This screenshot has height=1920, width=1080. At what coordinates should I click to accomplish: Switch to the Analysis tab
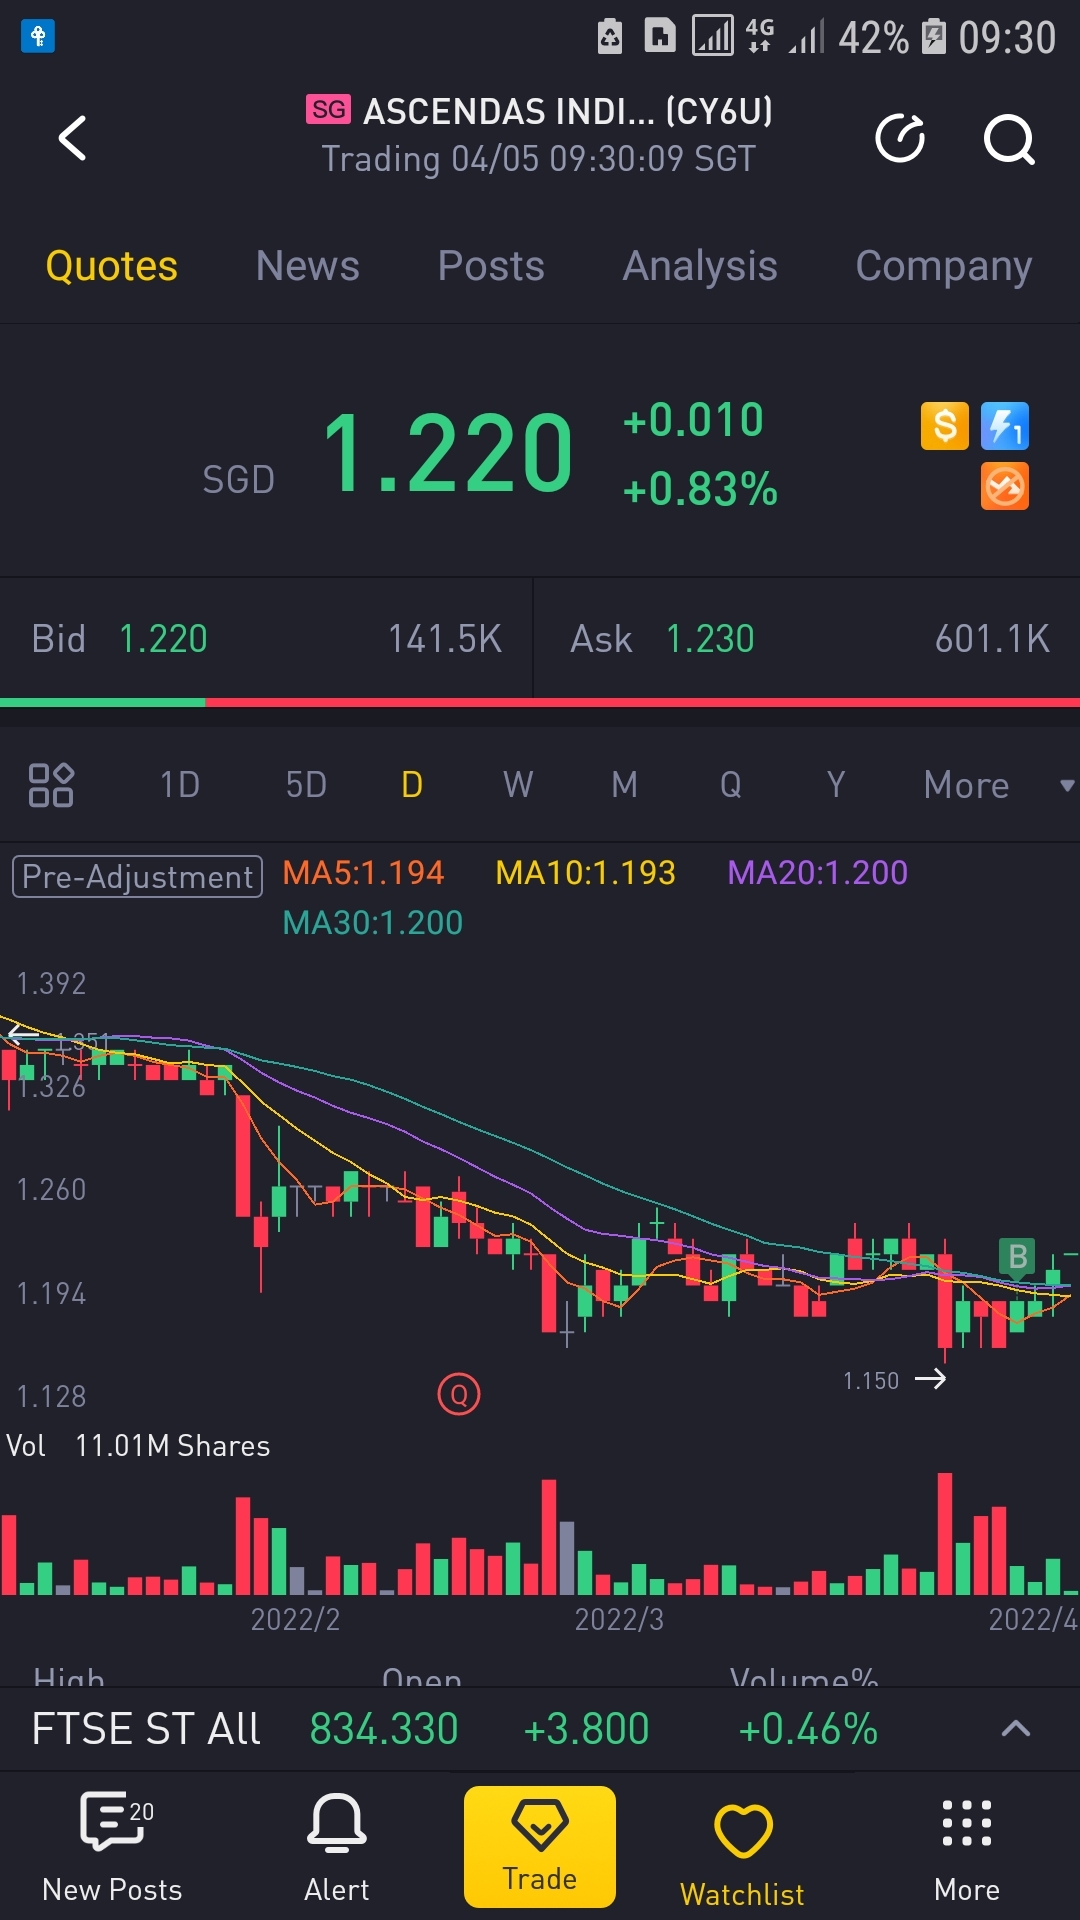(x=700, y=267)
